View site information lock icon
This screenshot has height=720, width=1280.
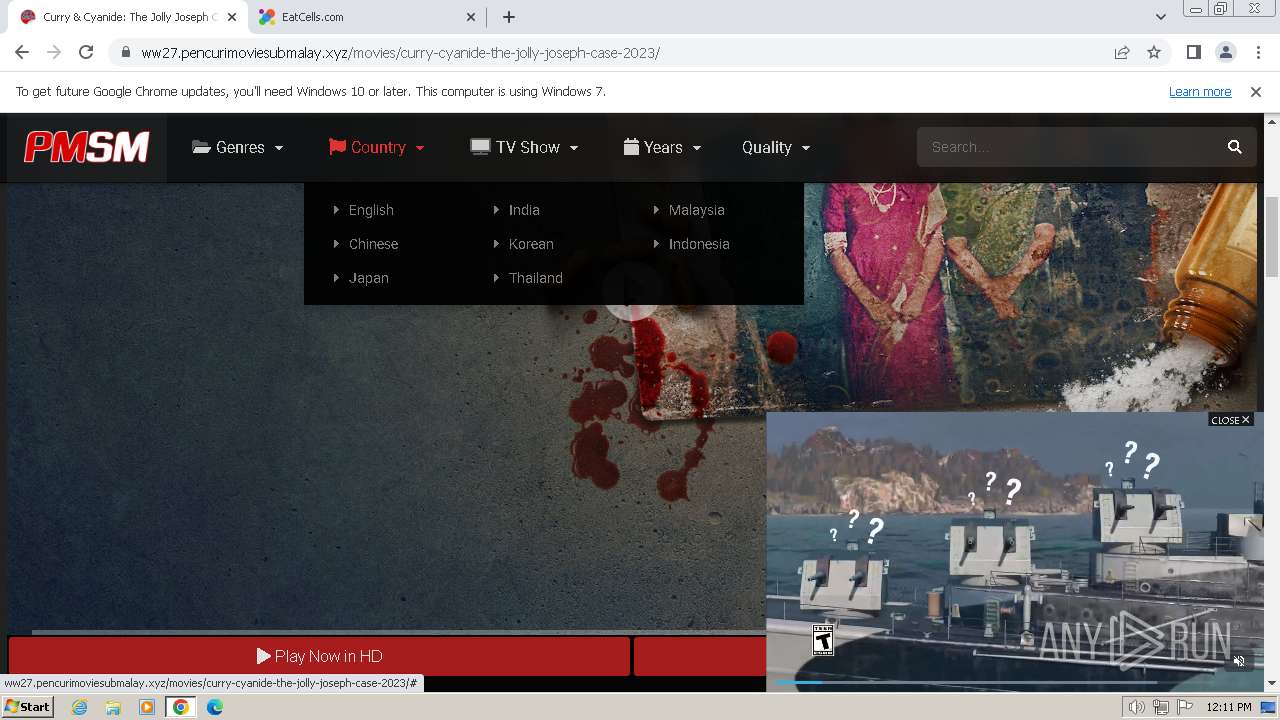[x=125, y=53]
